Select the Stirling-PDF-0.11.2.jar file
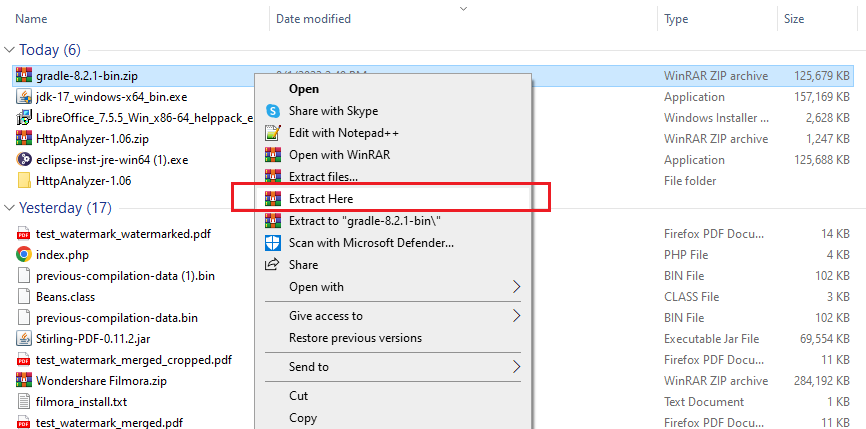The image size is (866, 429). click(x=82, y=339)
